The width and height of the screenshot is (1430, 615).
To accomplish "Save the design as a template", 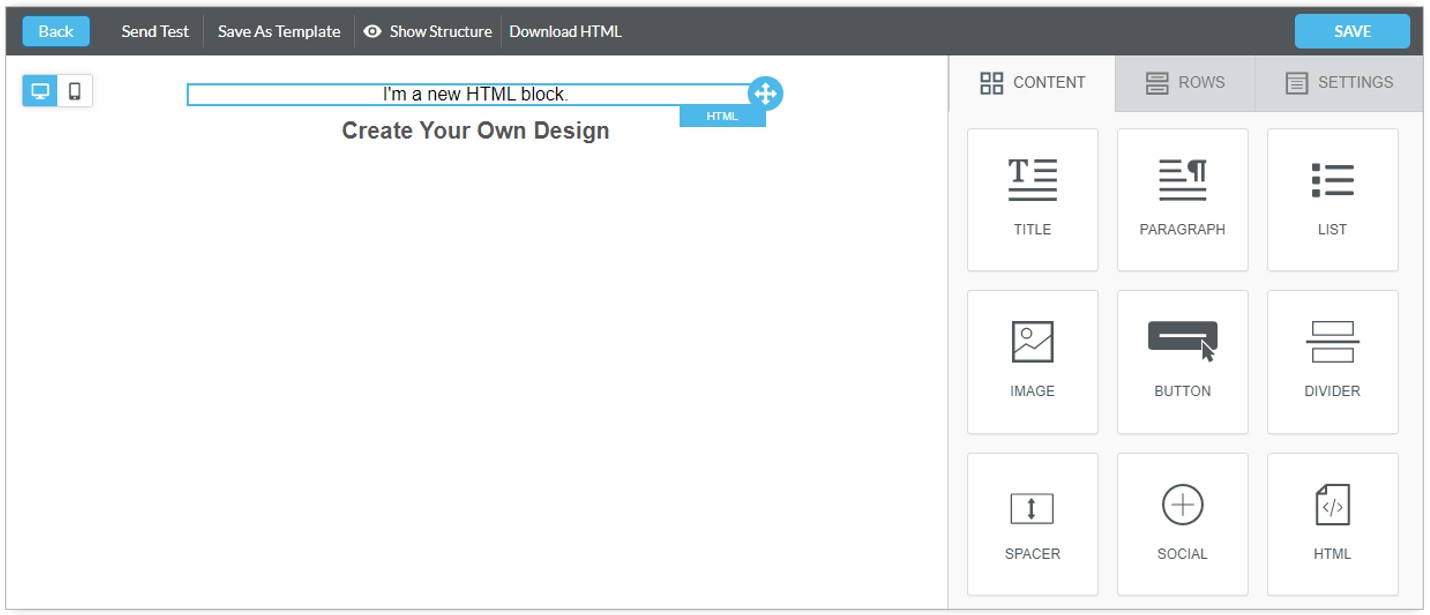I will point(279,31).
